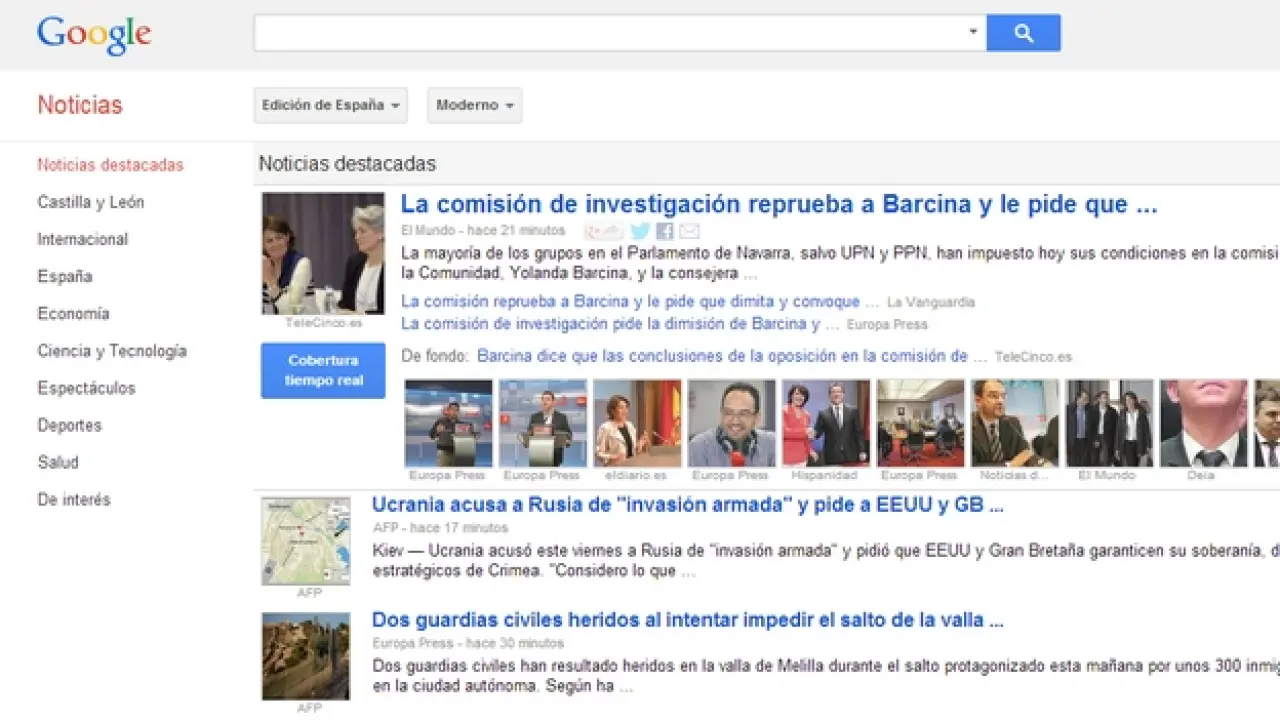Image resolution: width=1280 pixels, height=720 pixels.
Task: Open the Moderno layout dropdown
Action: click(x=474, y=105)
